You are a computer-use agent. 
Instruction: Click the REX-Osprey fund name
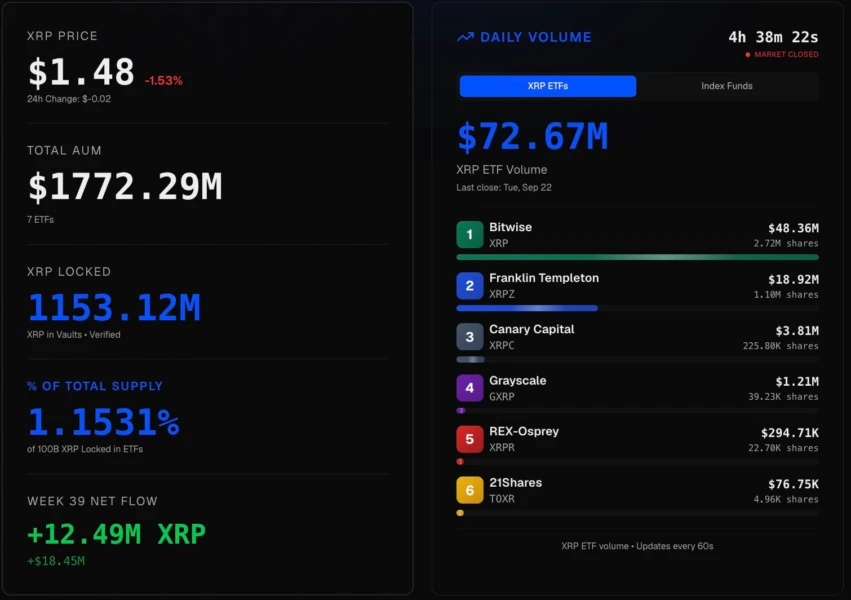524,431
